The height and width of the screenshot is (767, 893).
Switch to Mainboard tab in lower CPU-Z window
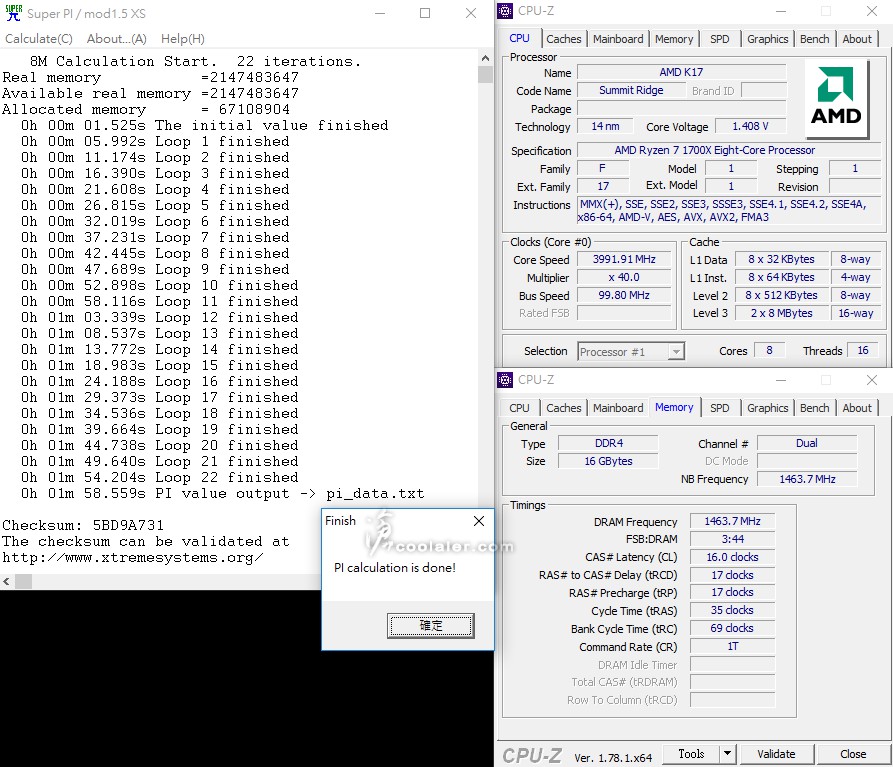618,408
